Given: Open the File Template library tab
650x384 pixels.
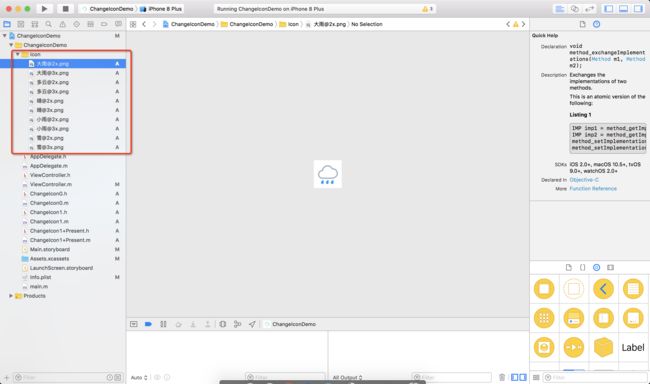Looking at the screenshot, I should (568, 267).
